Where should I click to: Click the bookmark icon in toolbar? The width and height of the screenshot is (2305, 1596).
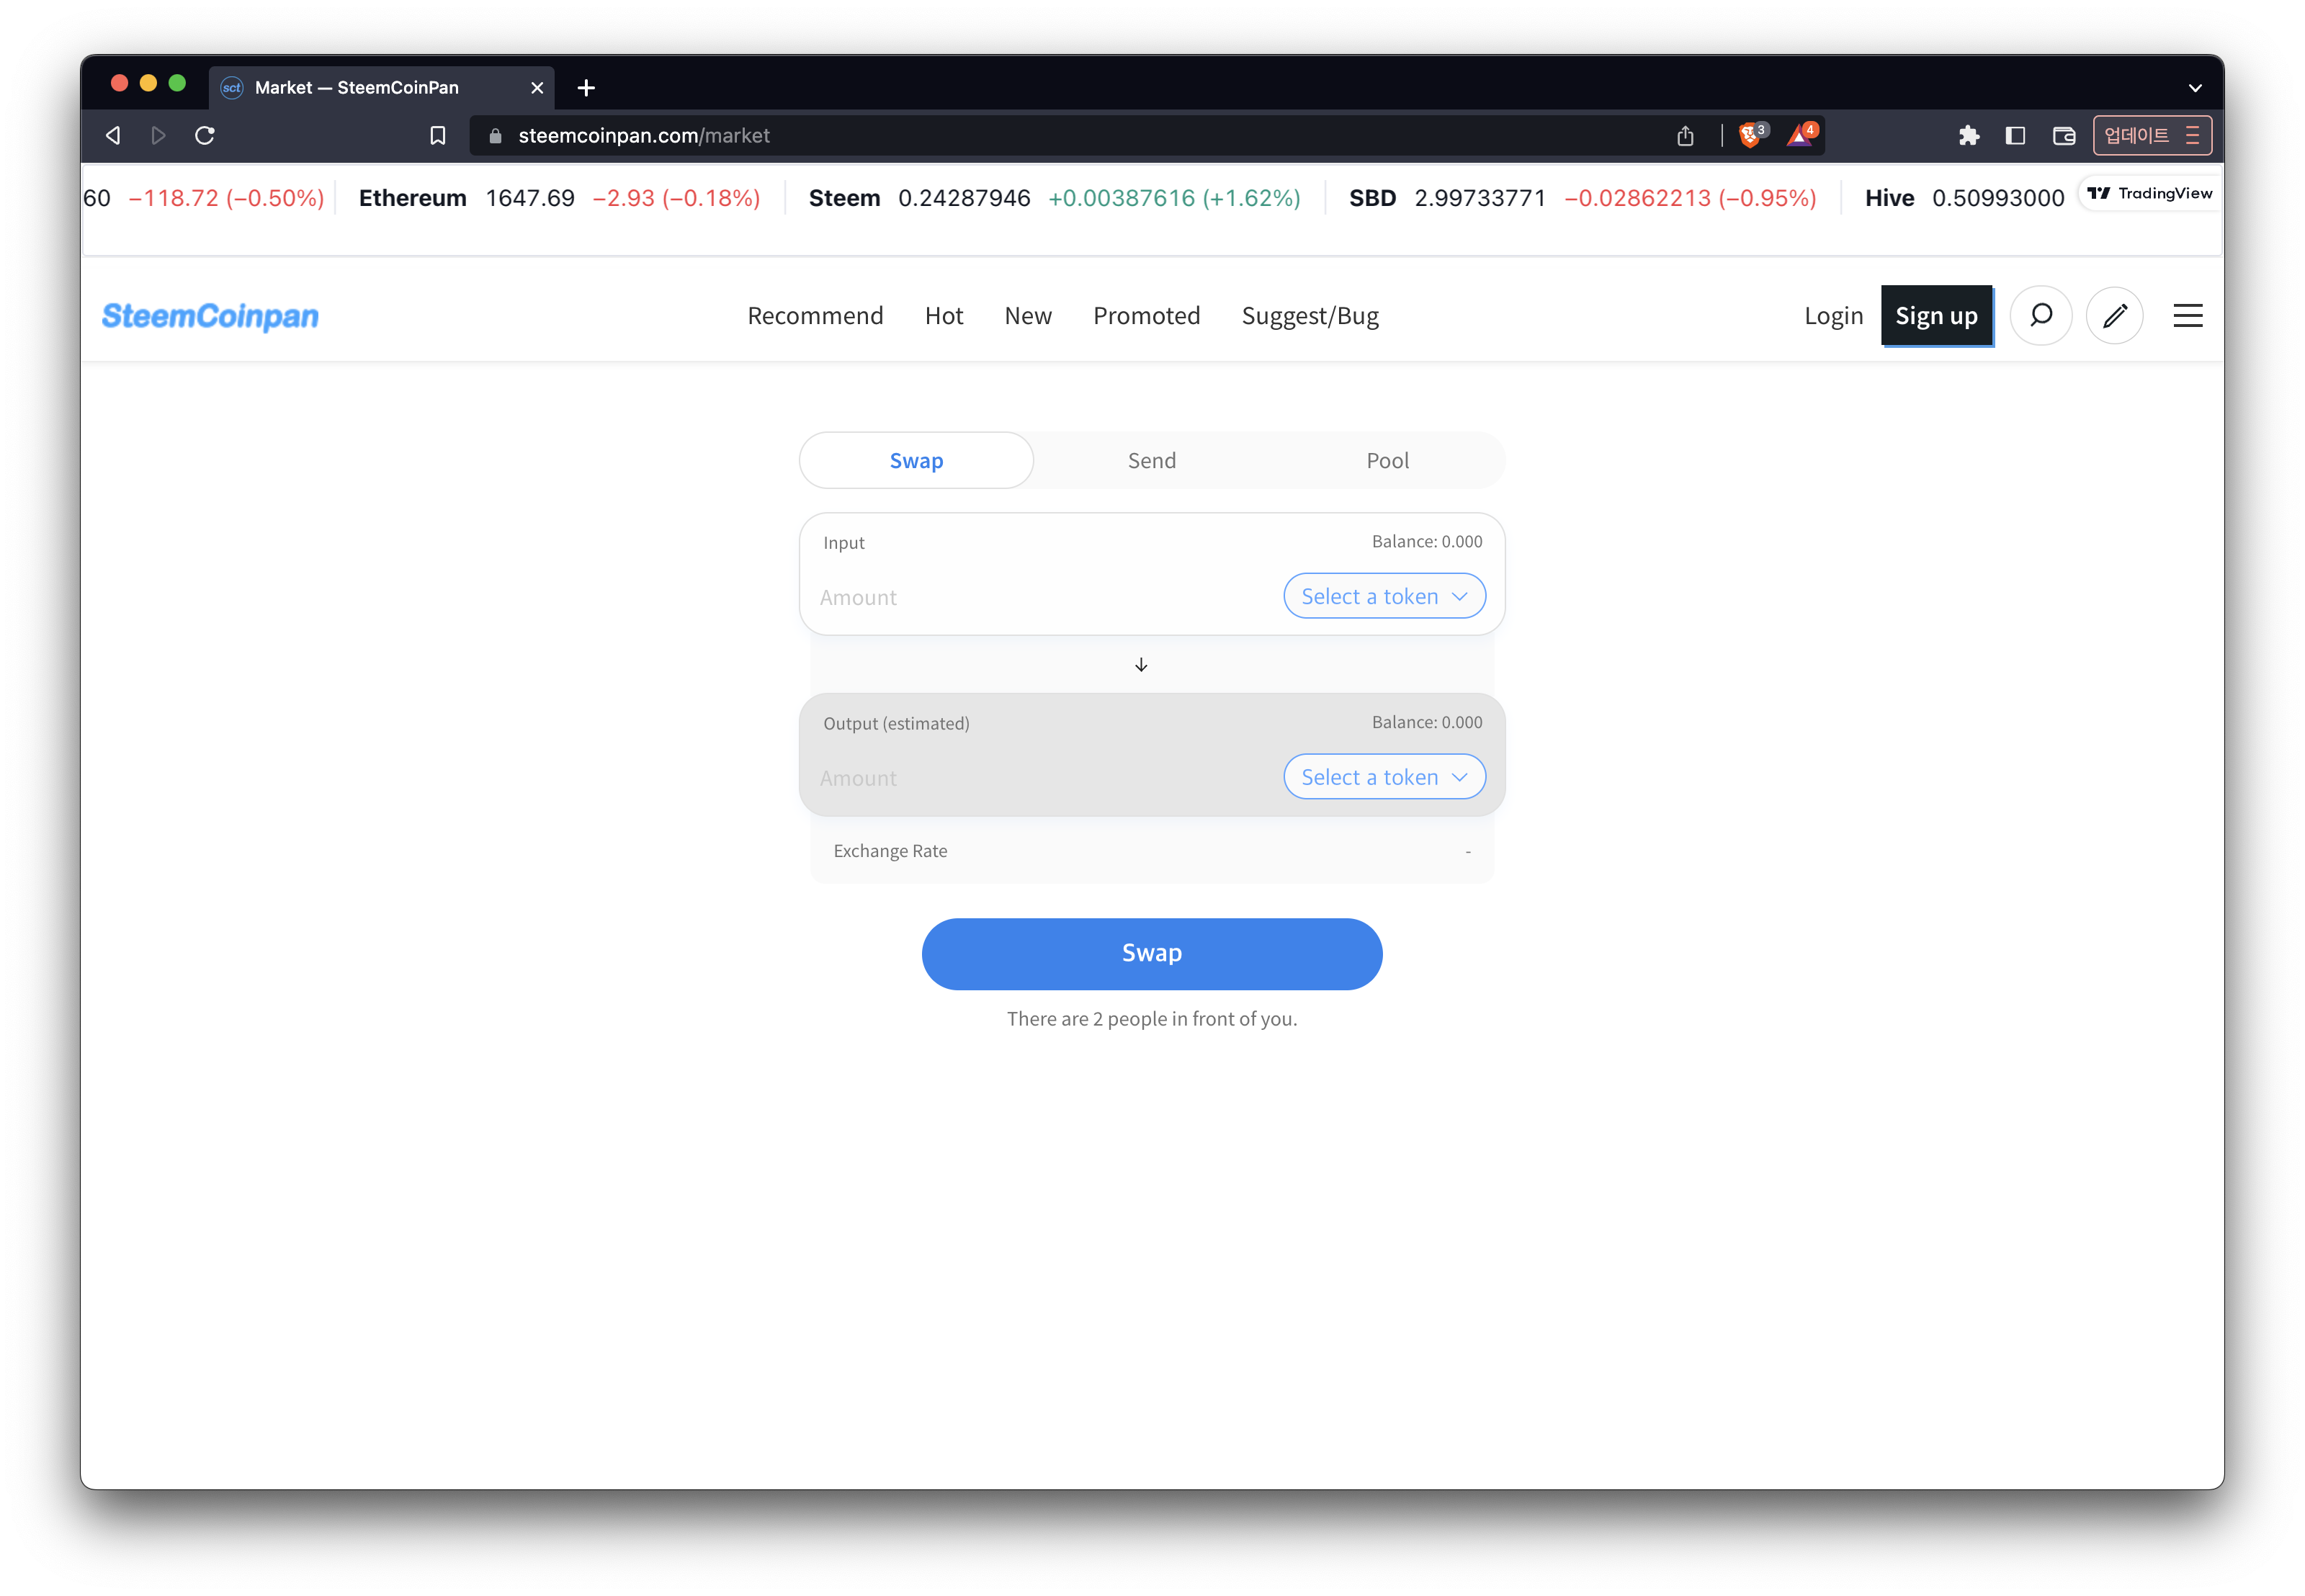tap(438, 135)
